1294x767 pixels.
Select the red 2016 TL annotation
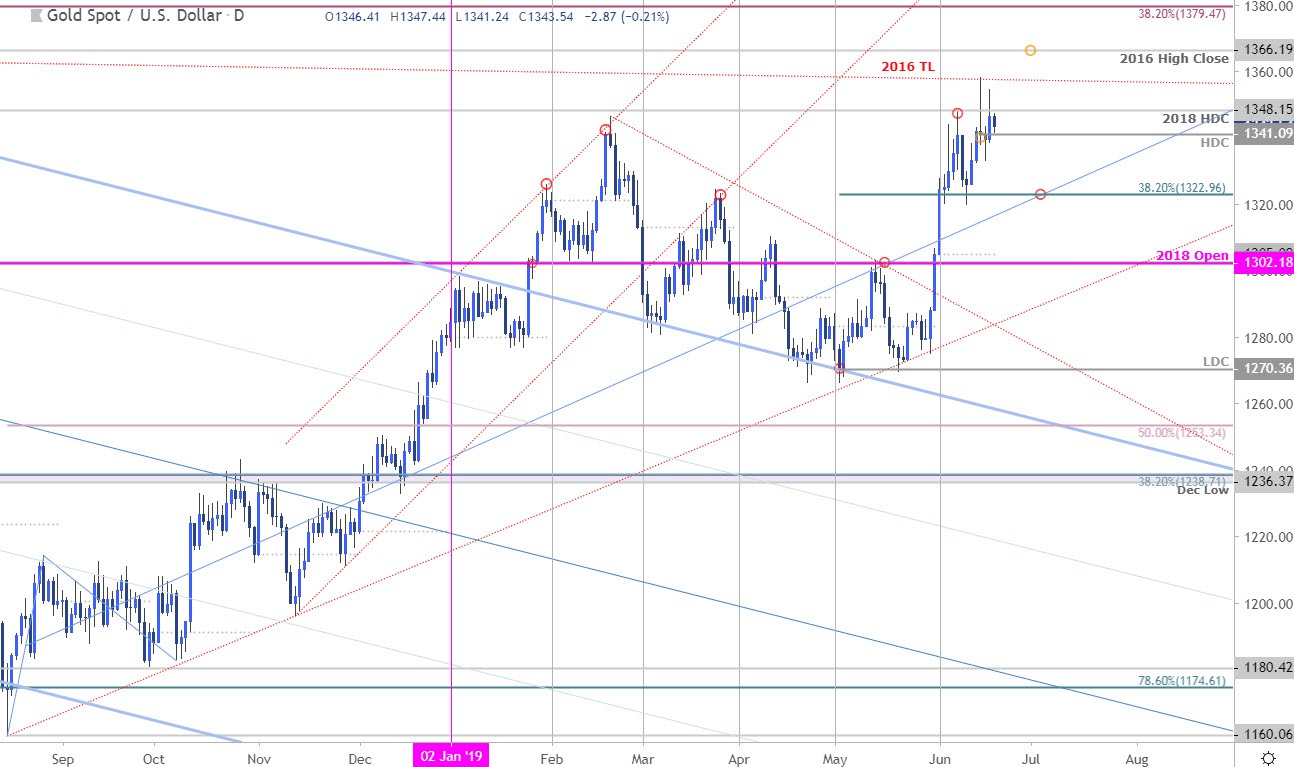click(908, 66)
